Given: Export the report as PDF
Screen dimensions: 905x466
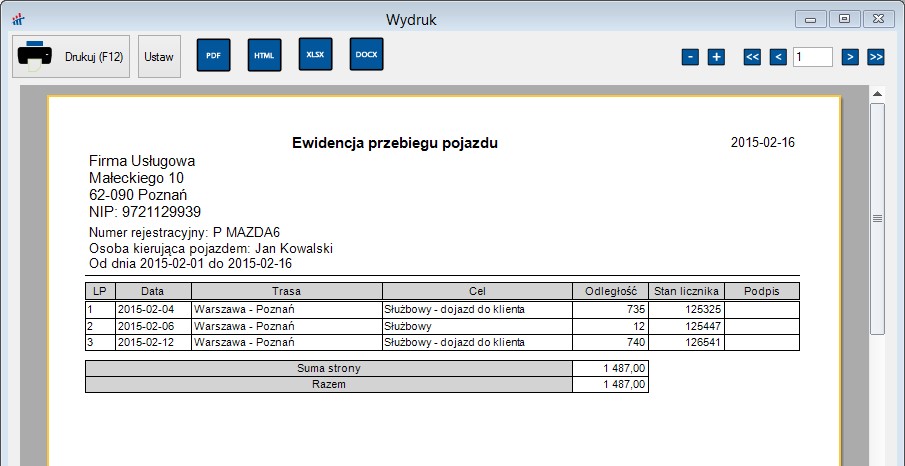Looking at the screenshot, I should [213, 56].
